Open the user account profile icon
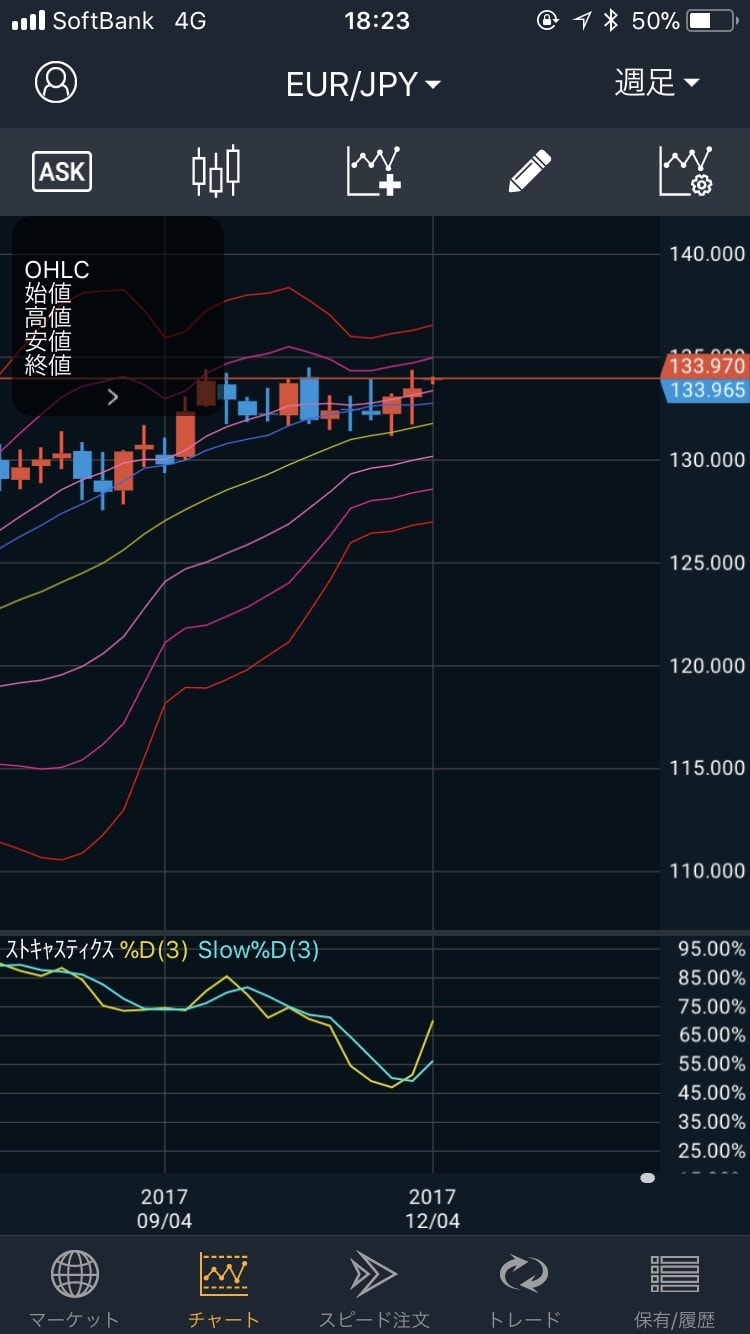This screenshot has height=1334, width=750. click(x=56, y=82)
